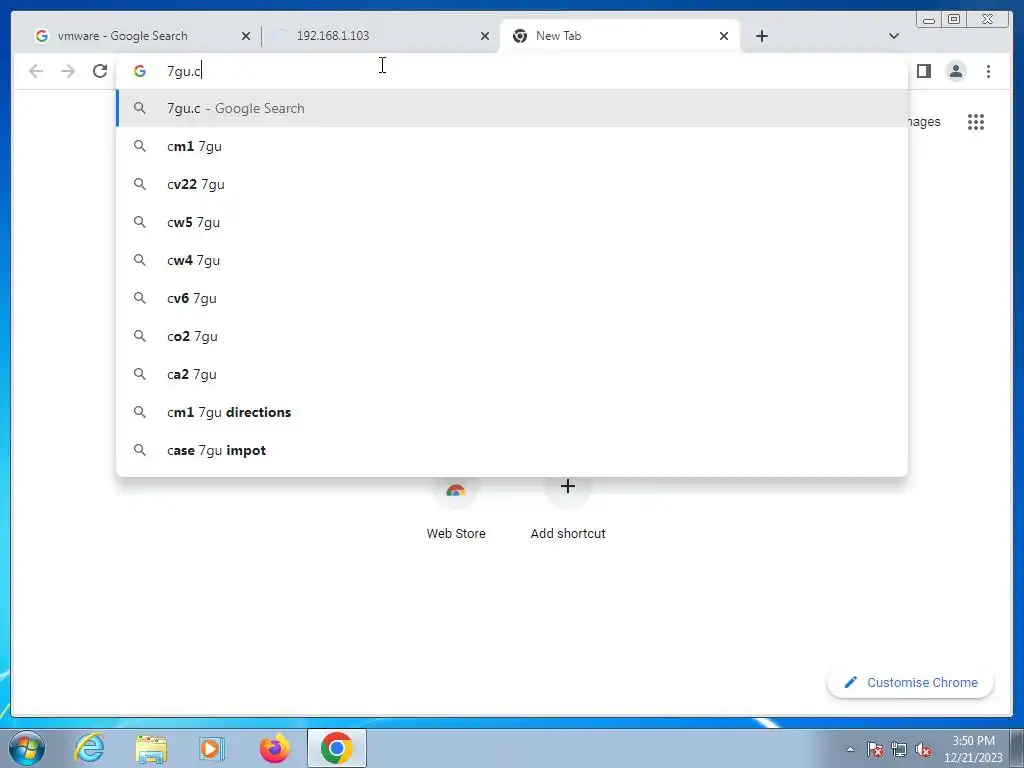Click the Chrome taskbar icon
This screenshot has width=1024, height=768.
tap(337, 748)
